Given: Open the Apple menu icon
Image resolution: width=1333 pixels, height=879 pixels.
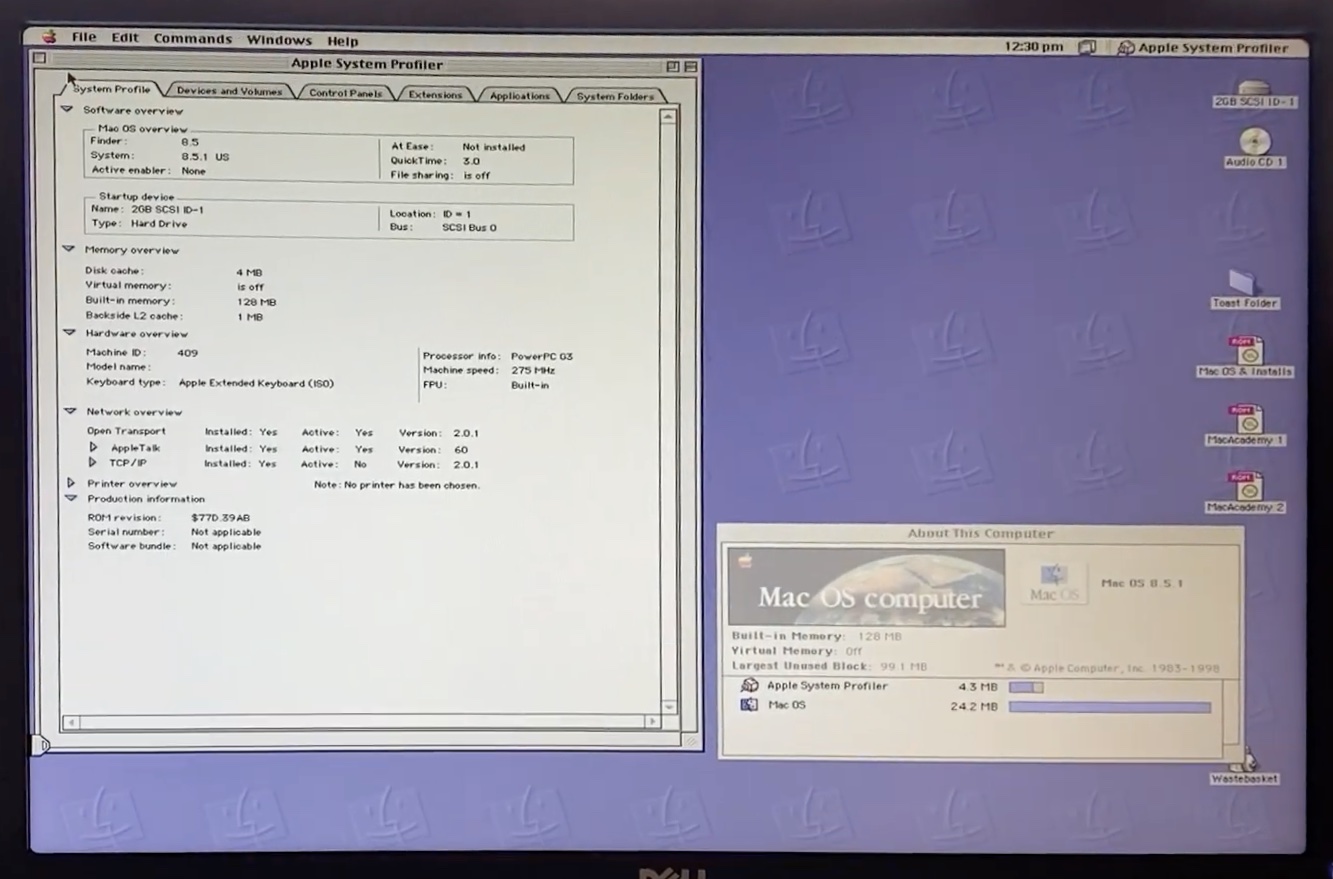Looking at the screenshot, I should tap(49, 38).
